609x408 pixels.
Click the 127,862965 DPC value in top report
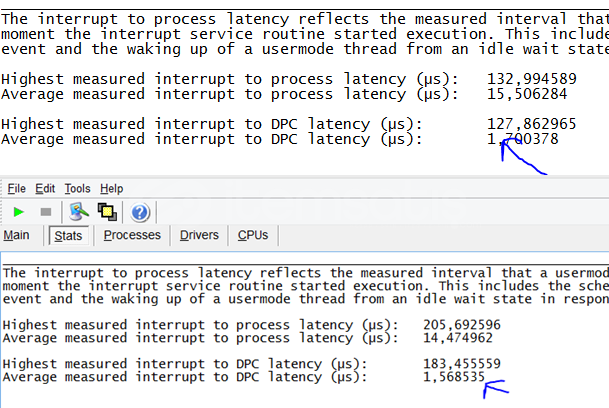[531, 125]
